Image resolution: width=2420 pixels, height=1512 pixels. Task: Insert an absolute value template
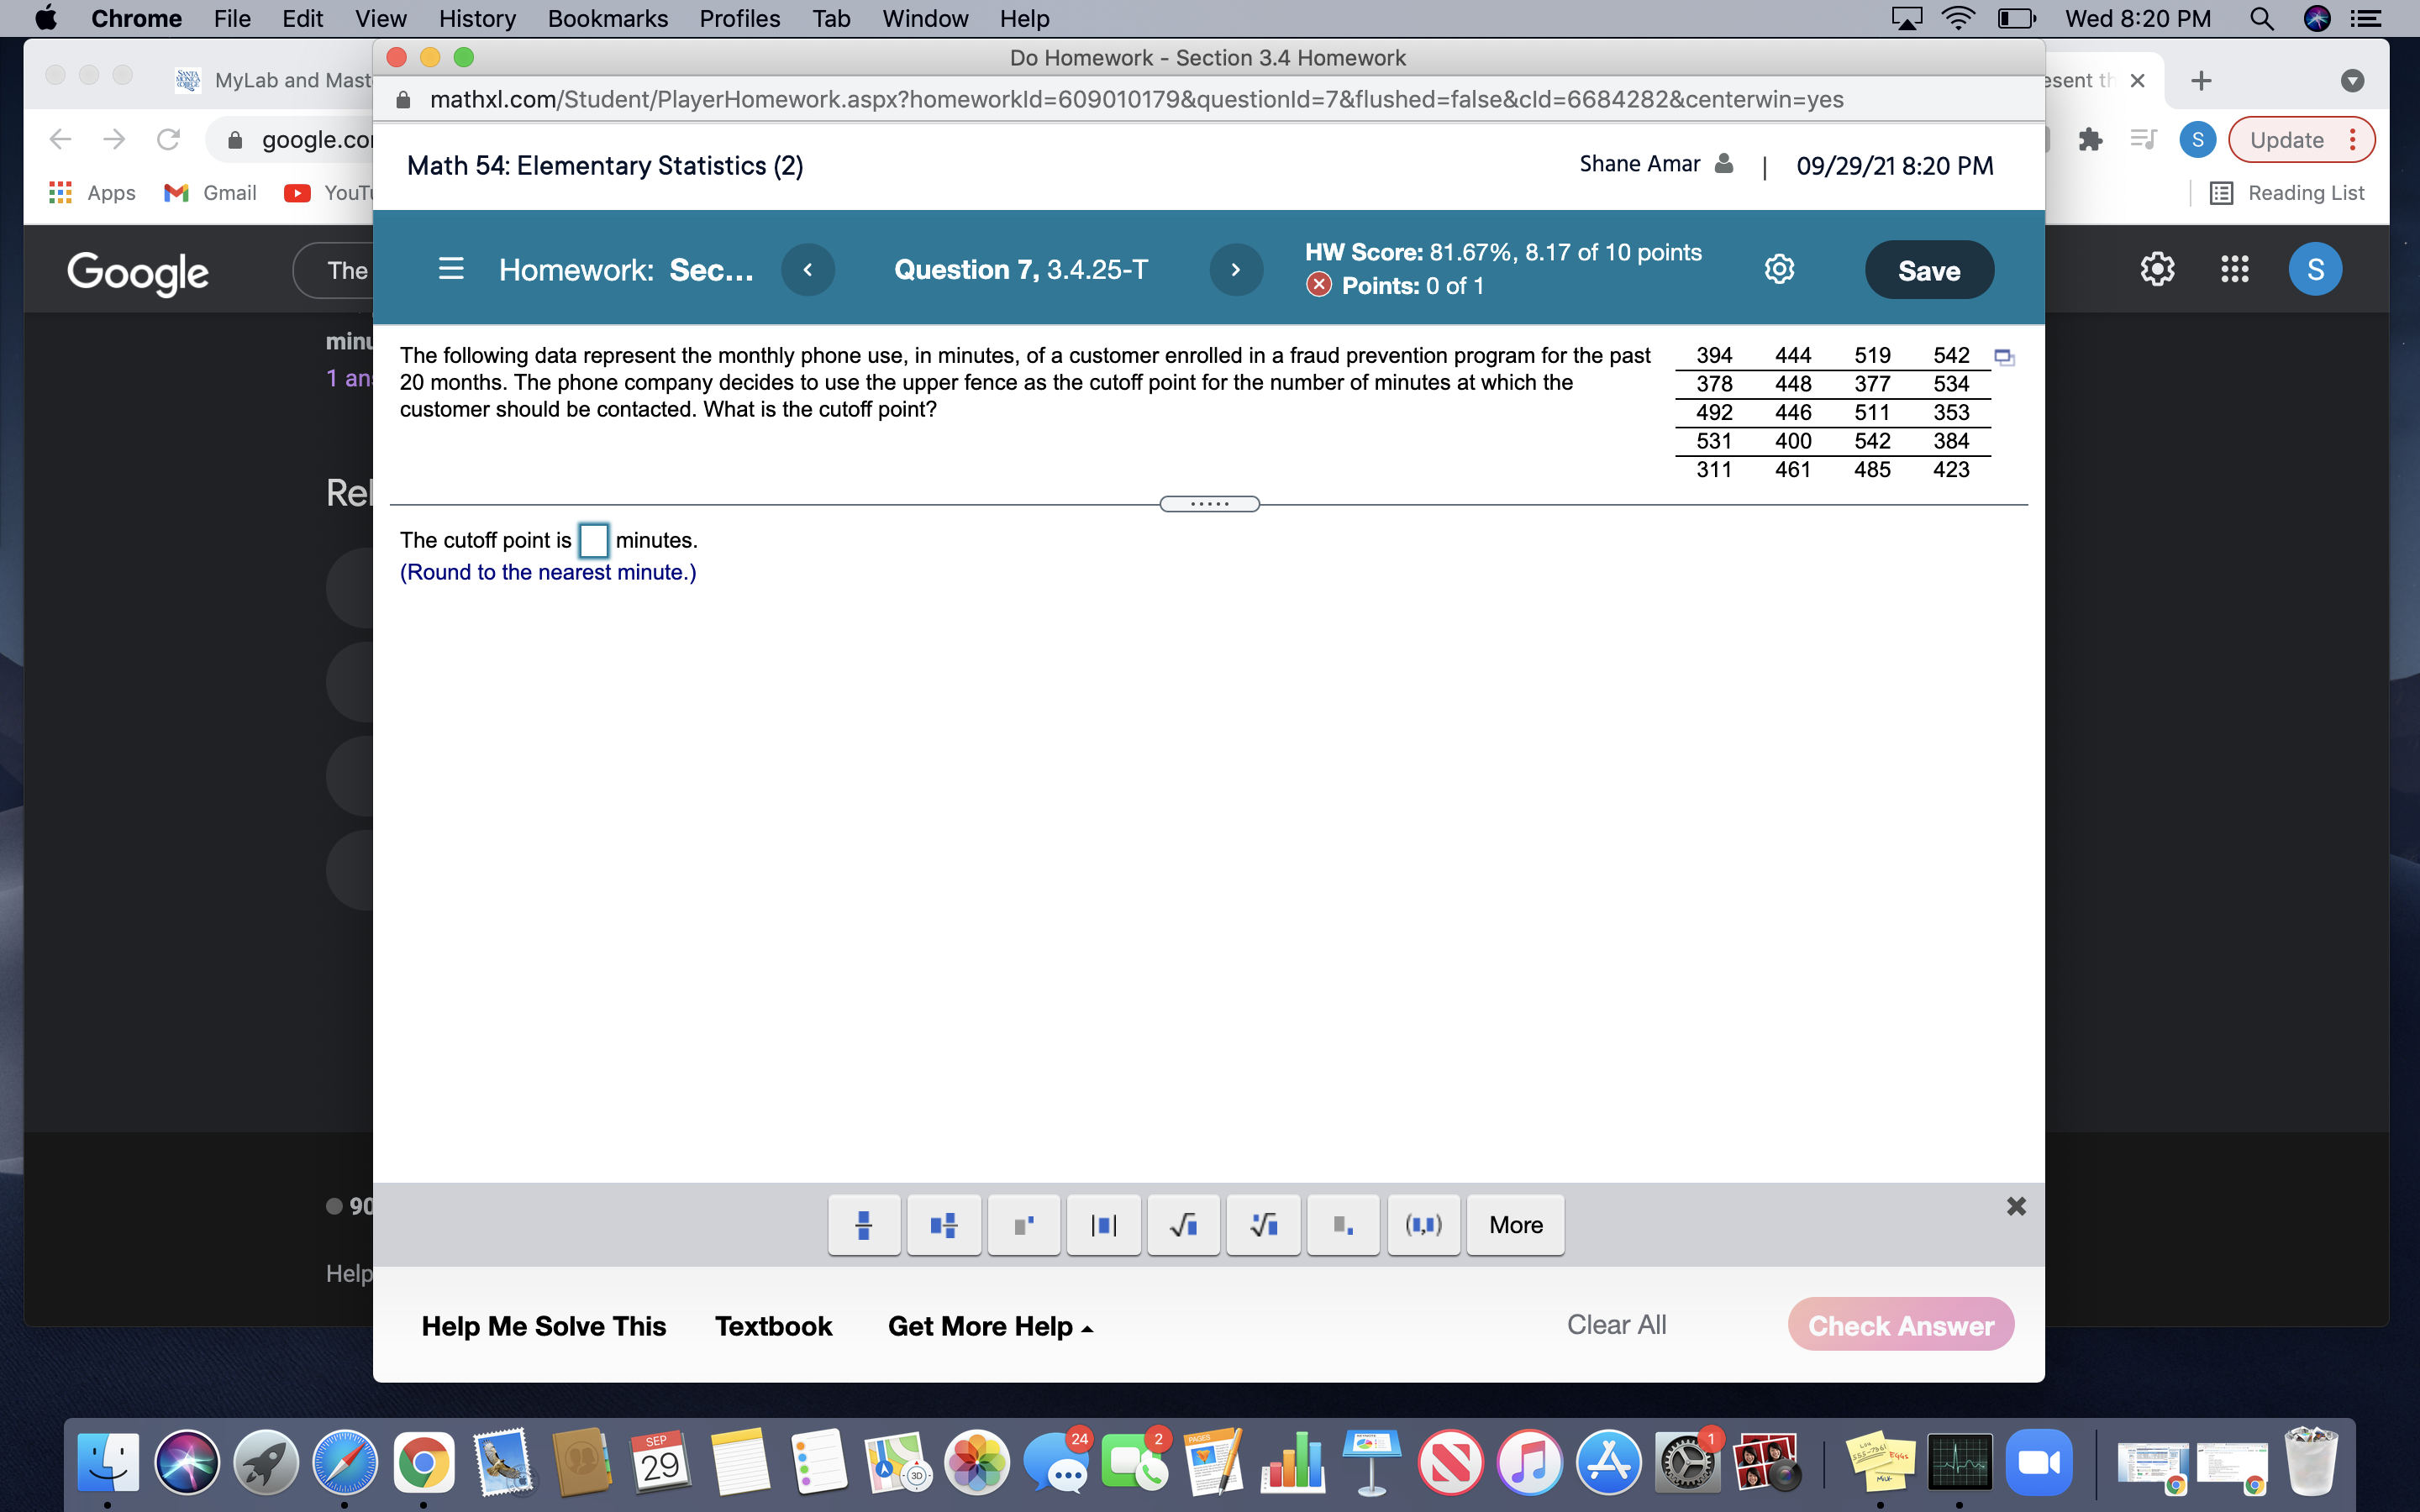pyautogui.click(x=1102, y=1225)
